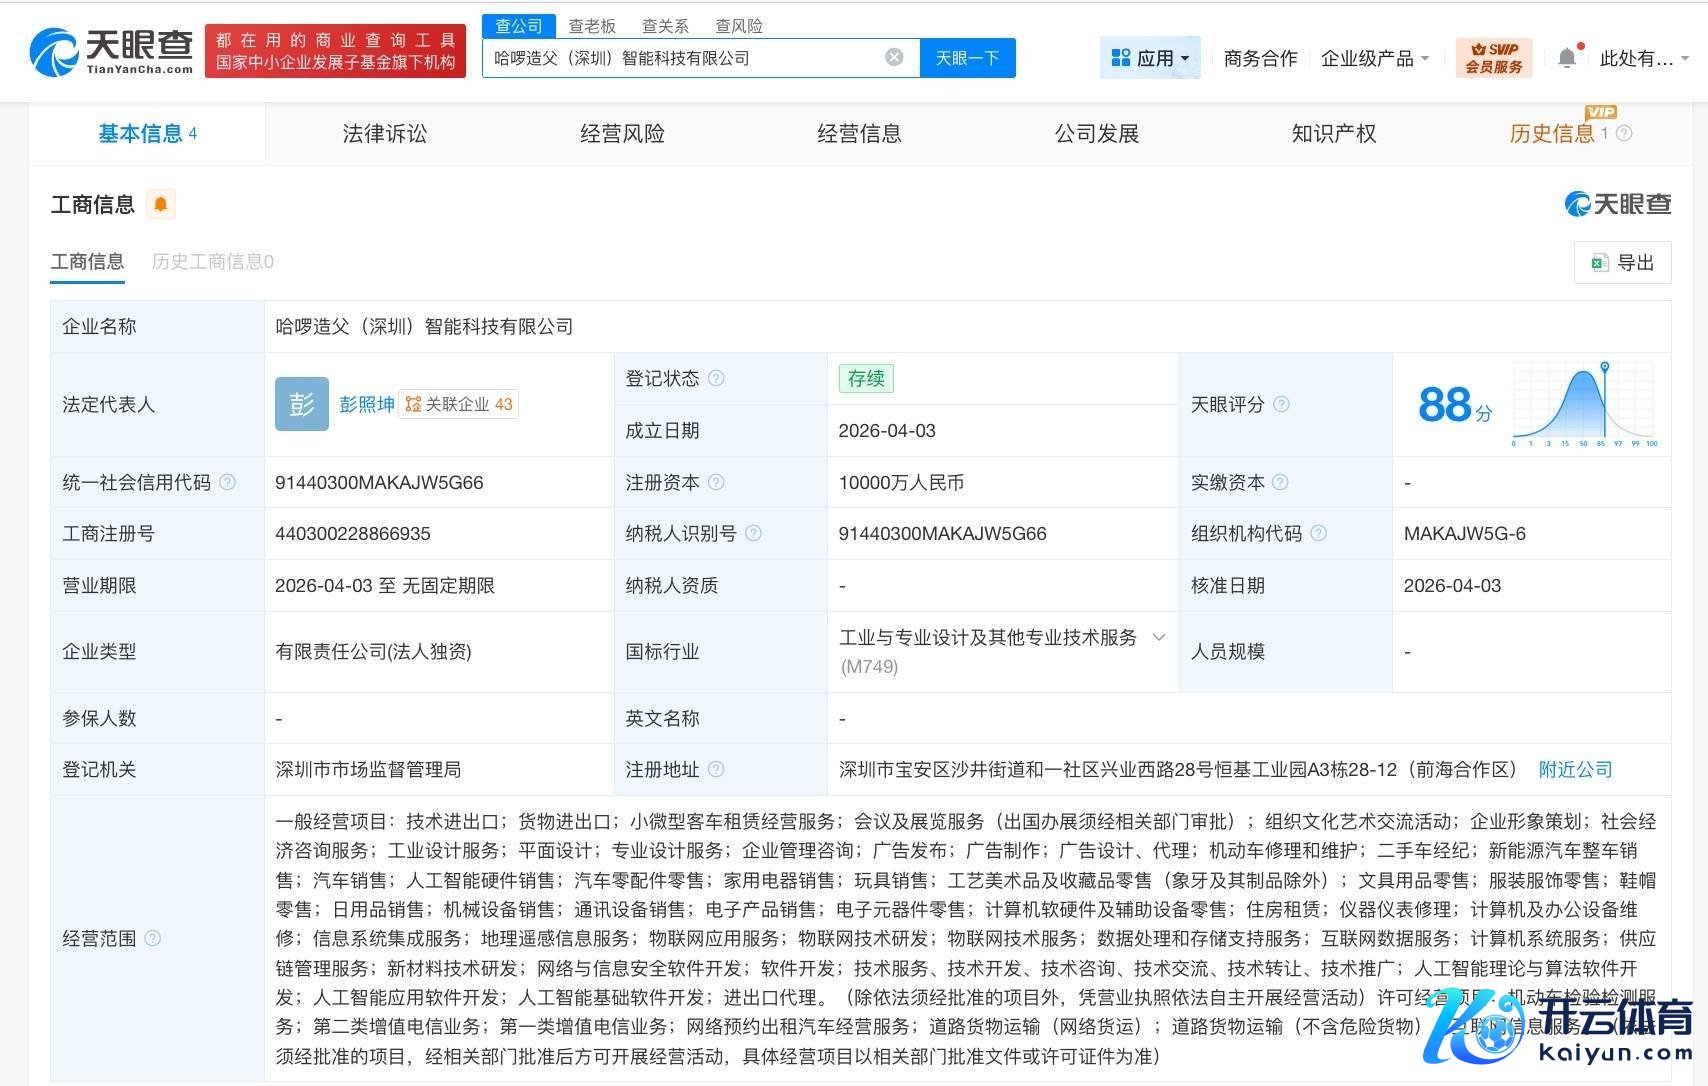Switch to 历史工商信息 sub-tab
This screenshot has width=1708, height=1086.
[212, 262]
